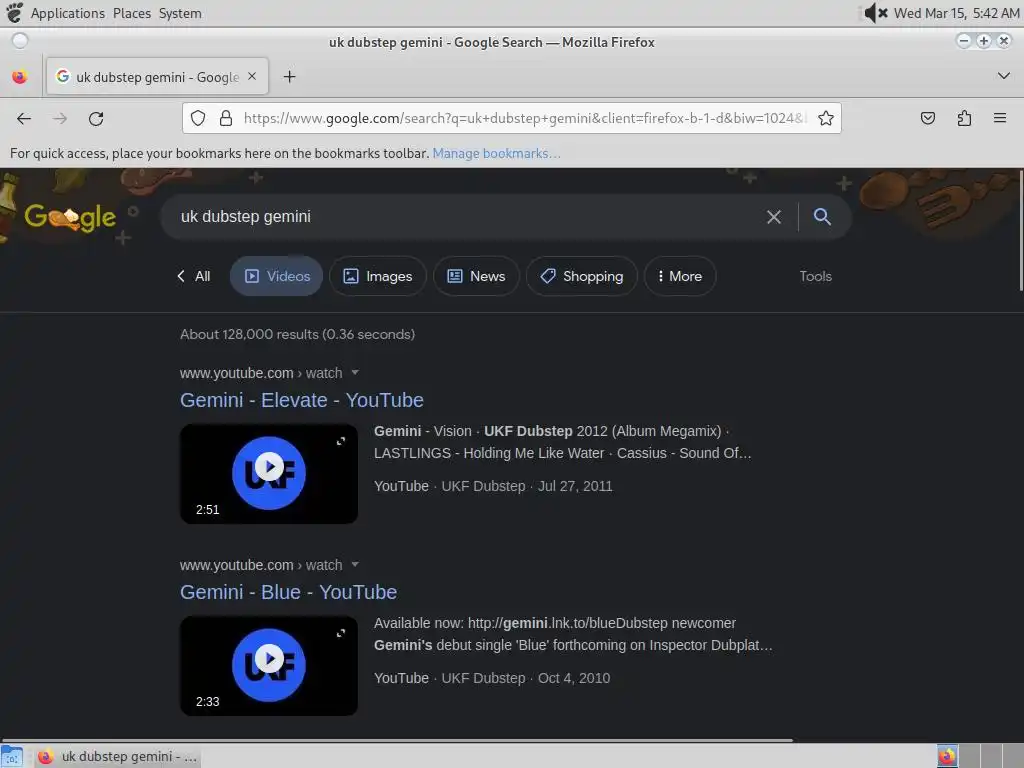Image resolution: width=1024 pixels, height=768 pixels.
Task: Open the clock showing Wed Mar 15
Action: point(956,13)
